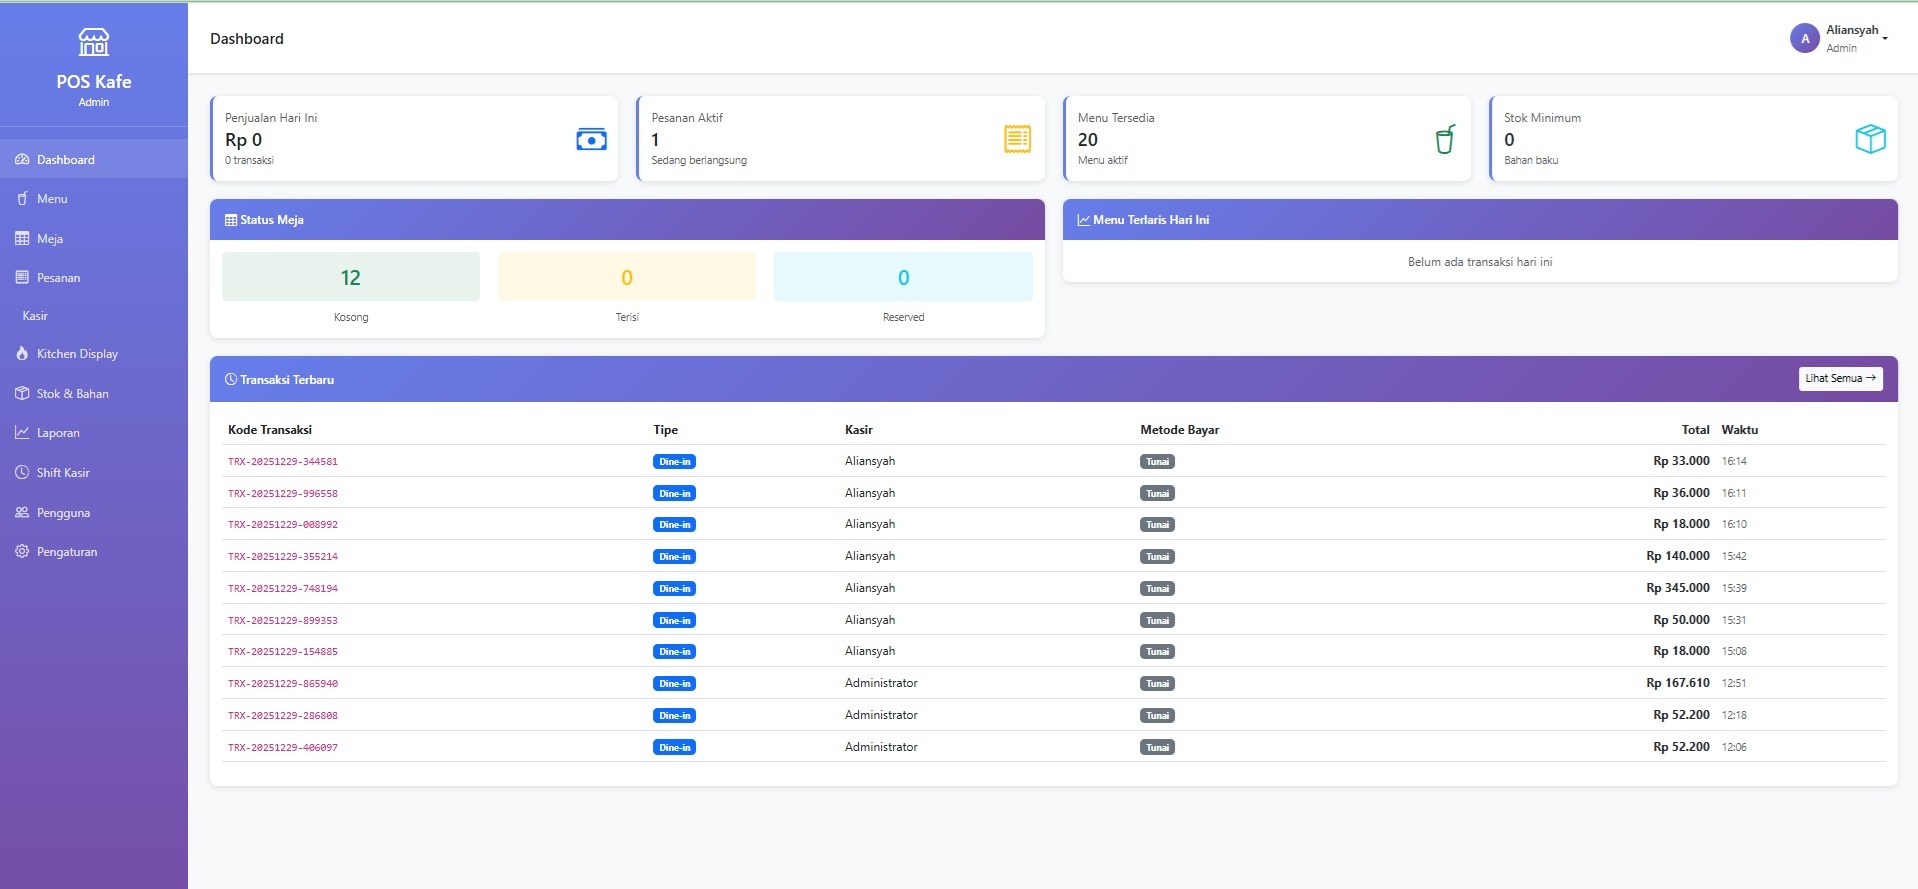Viewport: 1918px width, 889px height.
Task: Open Pesanan in the sidebar
Action: [58, 278]
